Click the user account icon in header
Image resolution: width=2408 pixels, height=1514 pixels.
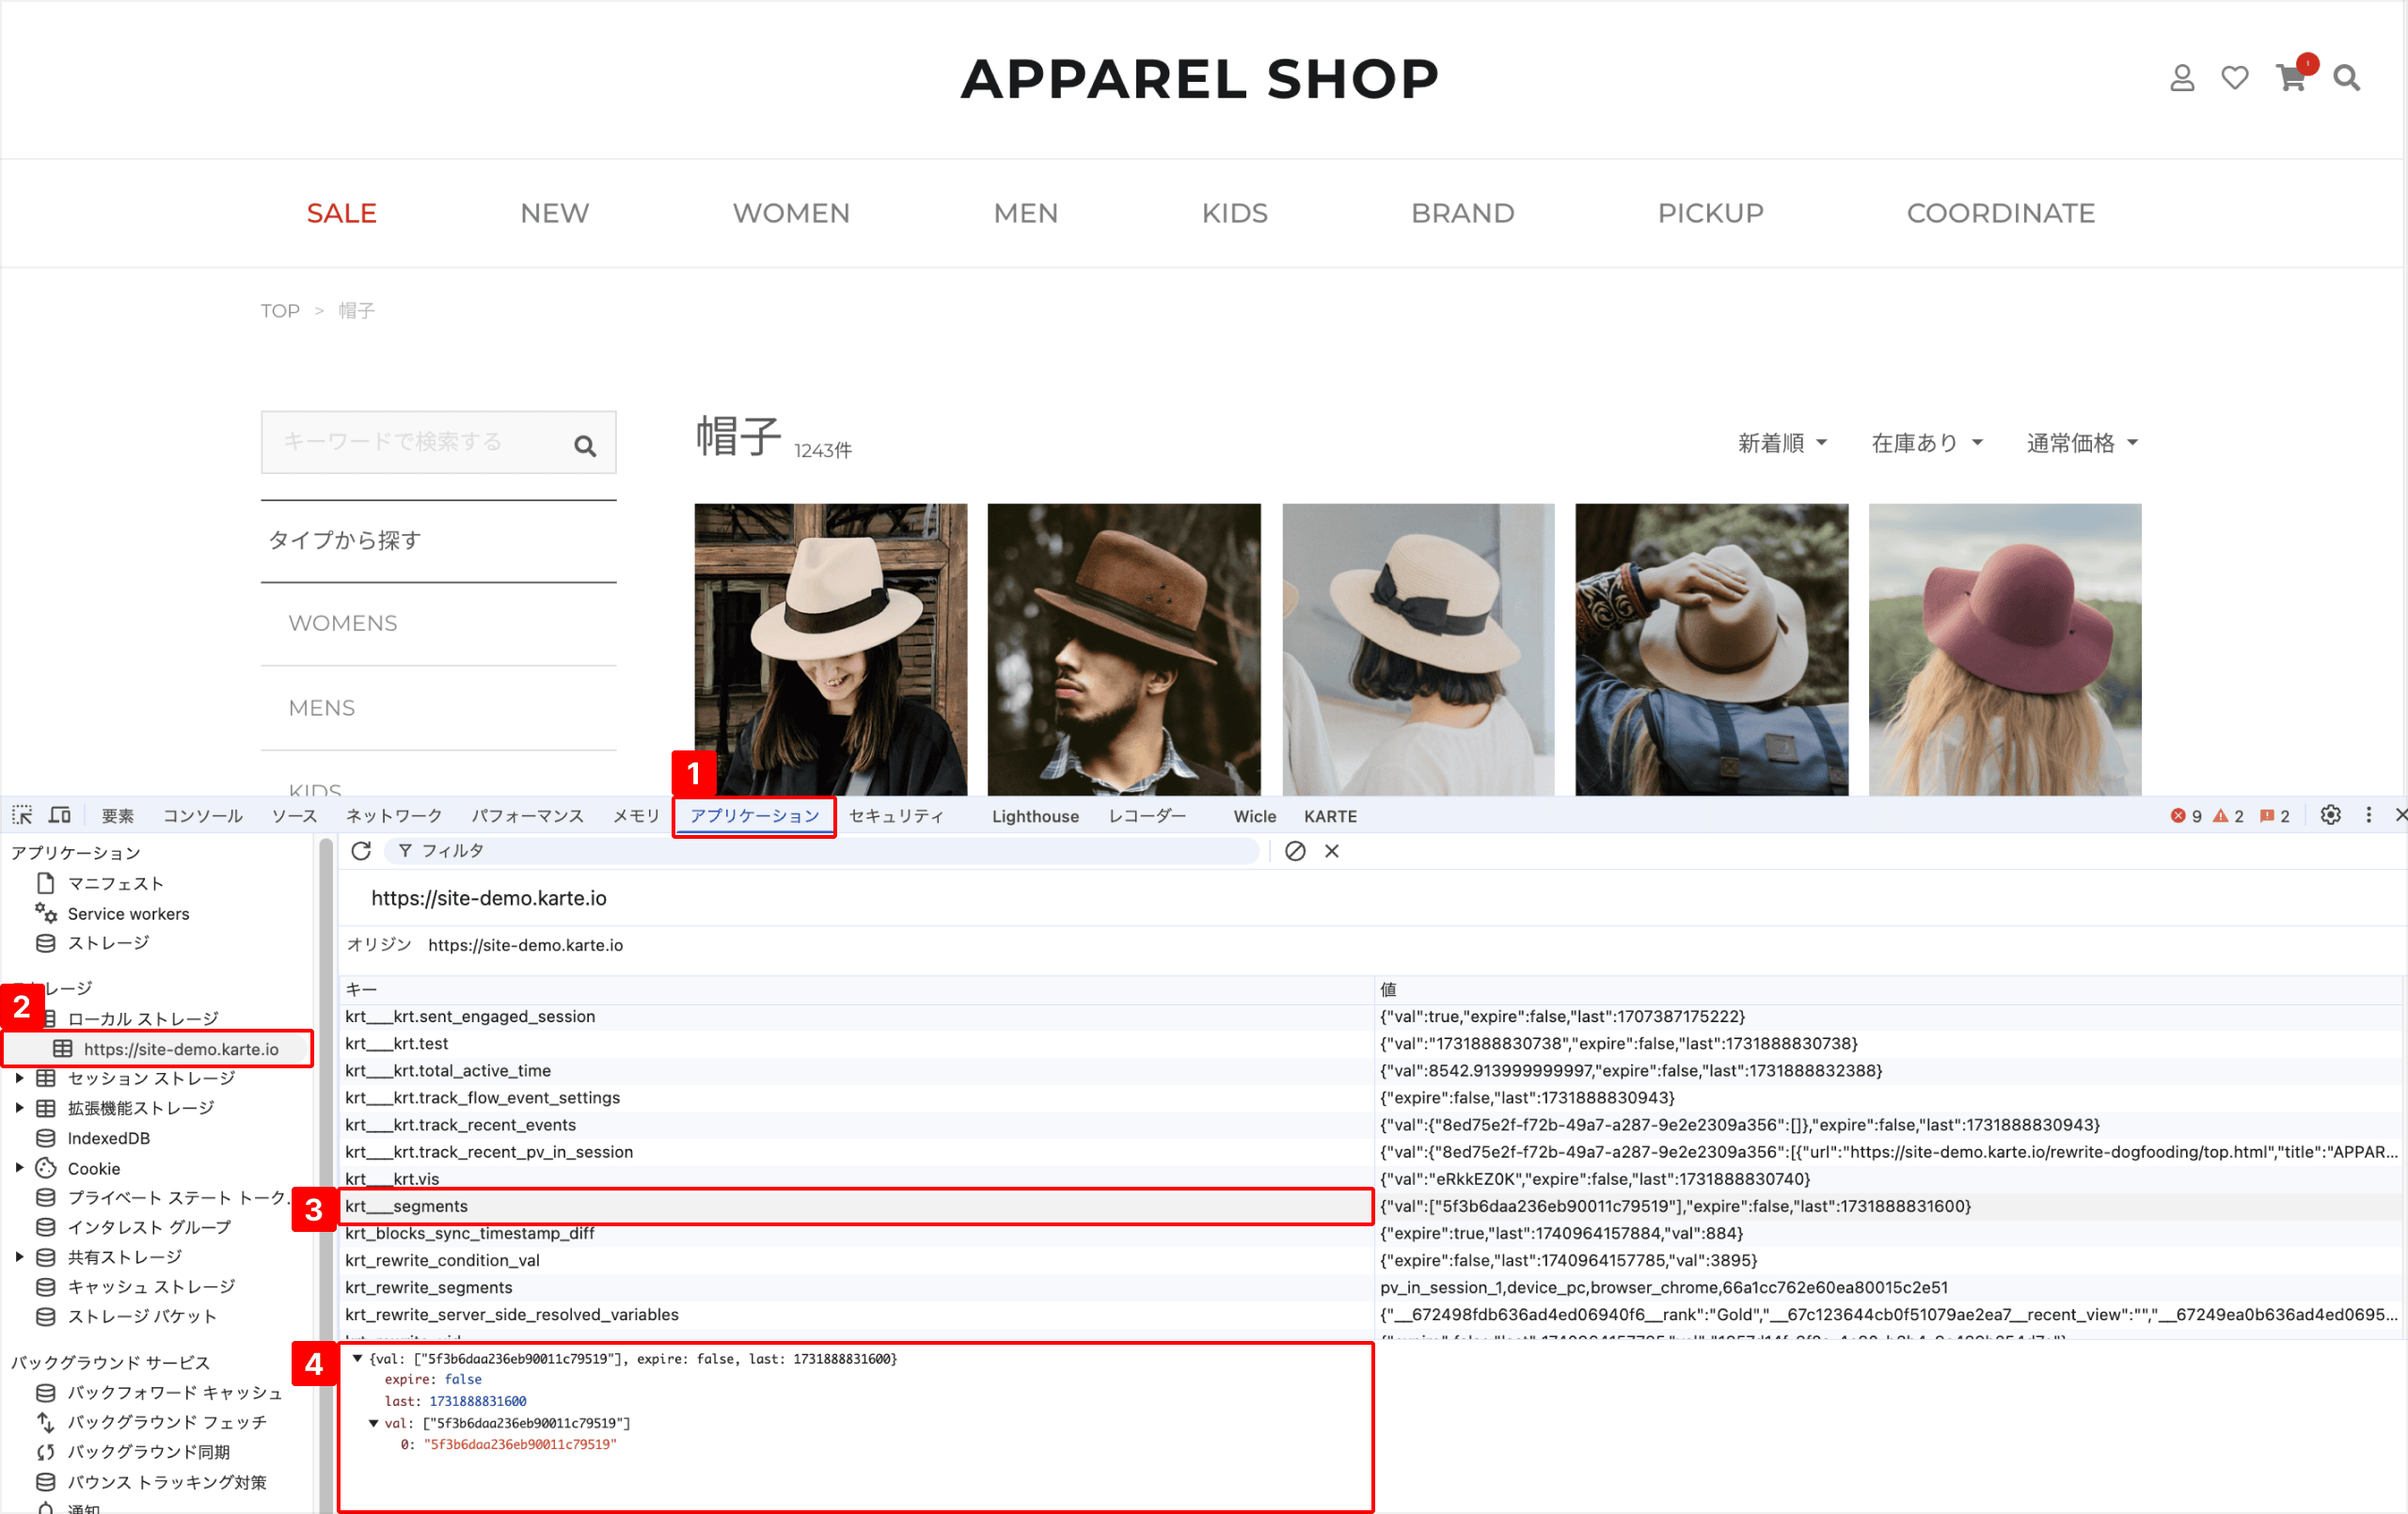click(2181, 78)
